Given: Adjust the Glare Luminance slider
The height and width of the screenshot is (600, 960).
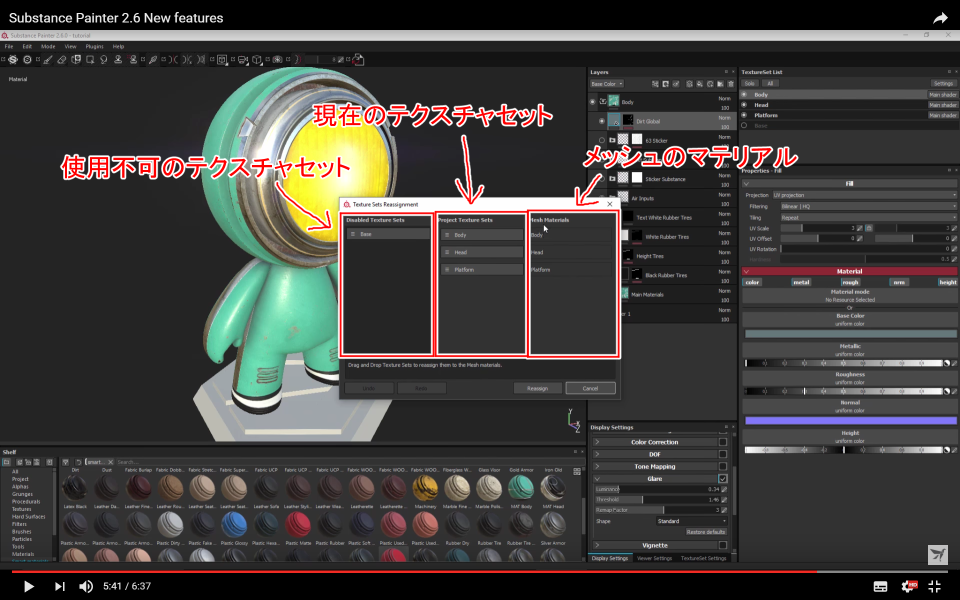Looking at the screenshot, I should click(x=657, y=489).
